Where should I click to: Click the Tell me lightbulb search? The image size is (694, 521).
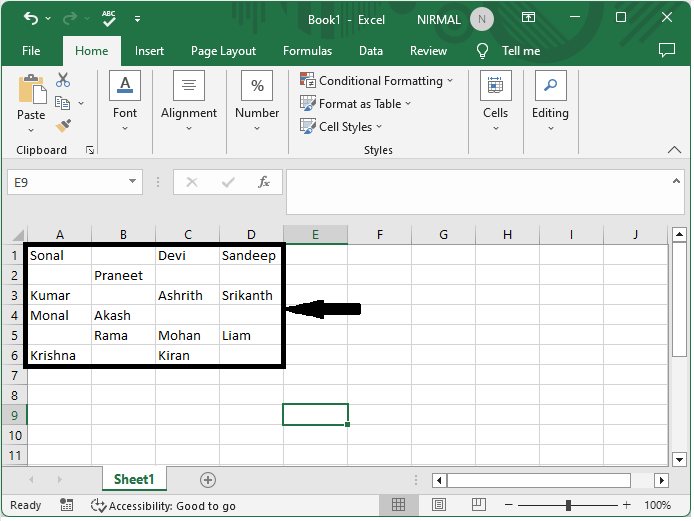(508, 51)
